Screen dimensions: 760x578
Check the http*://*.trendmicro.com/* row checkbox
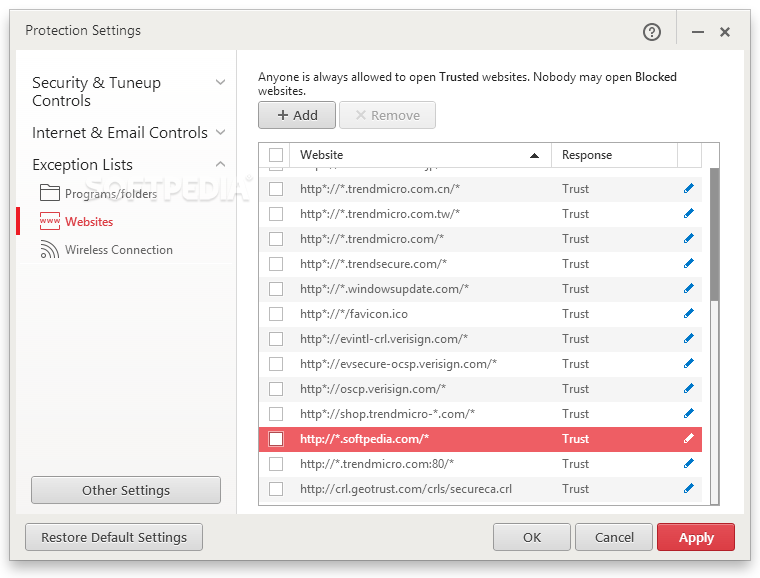coord(276,239)
